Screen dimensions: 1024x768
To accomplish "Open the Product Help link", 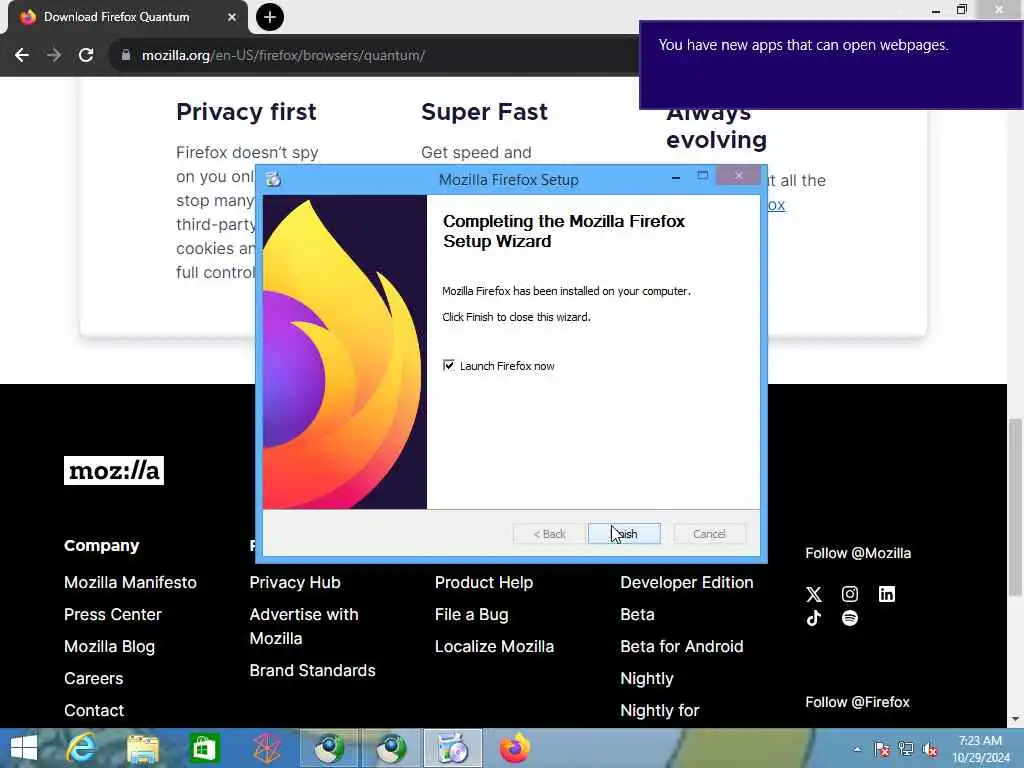I will click(484, 582).
